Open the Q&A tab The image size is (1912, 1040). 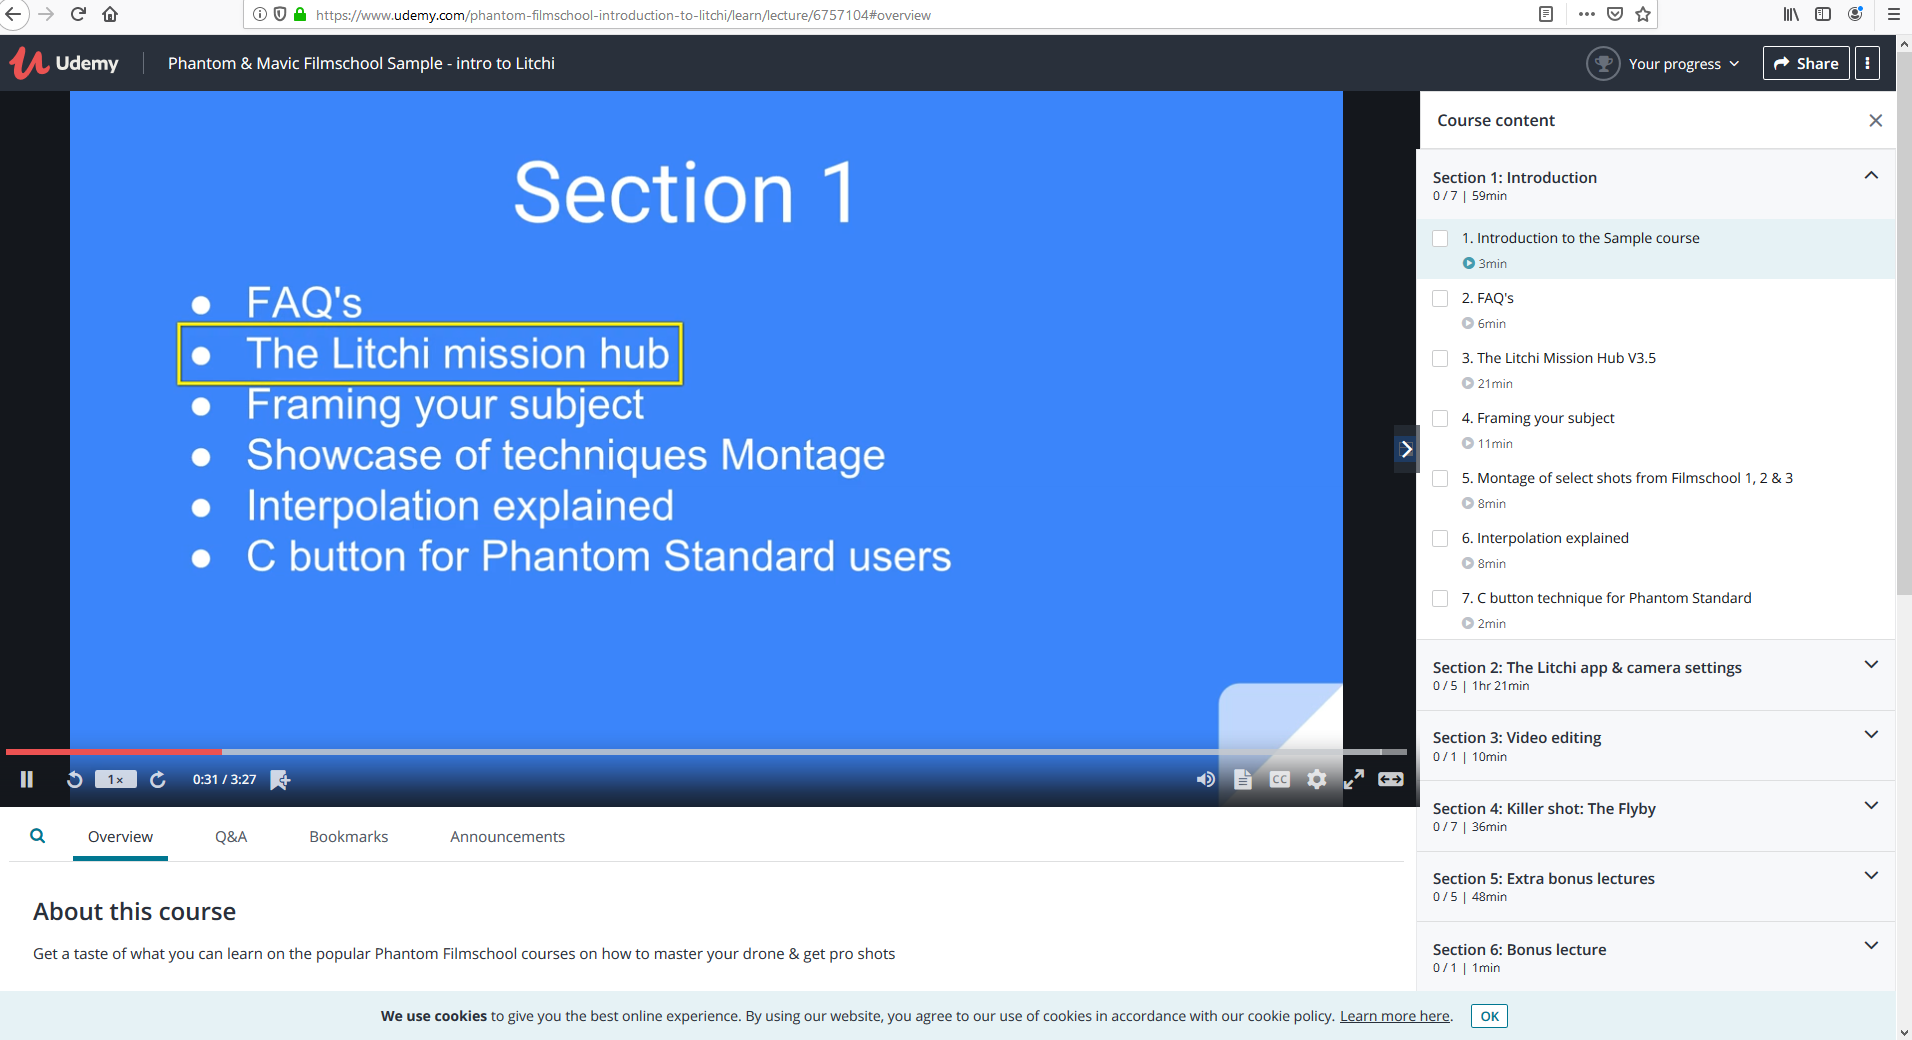click(231, 836)
